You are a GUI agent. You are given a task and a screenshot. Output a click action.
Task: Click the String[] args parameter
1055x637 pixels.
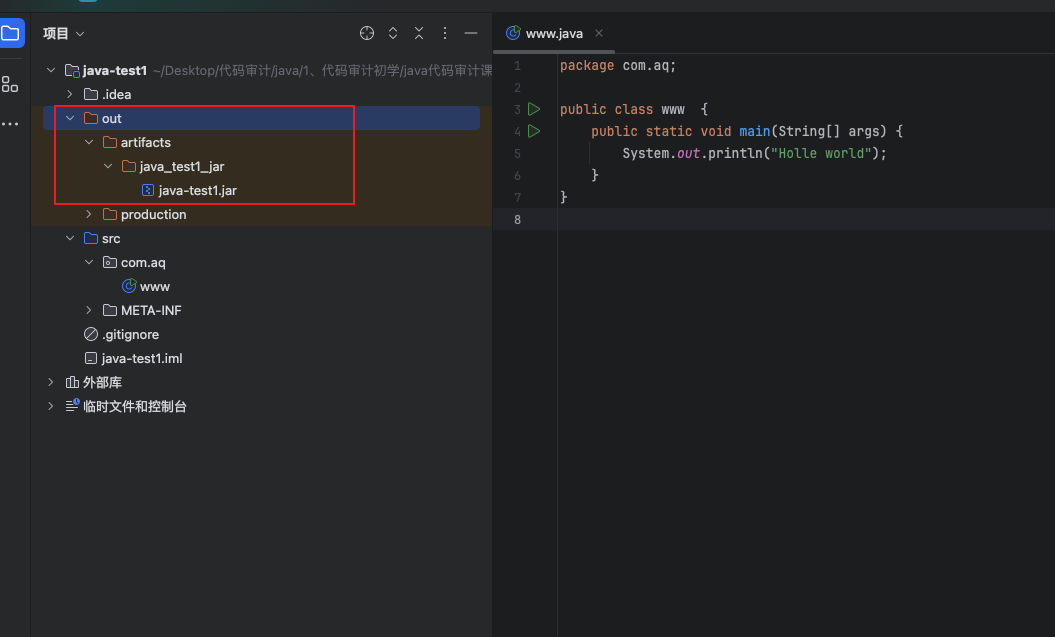pyautogui.click(x=828, y=131)
